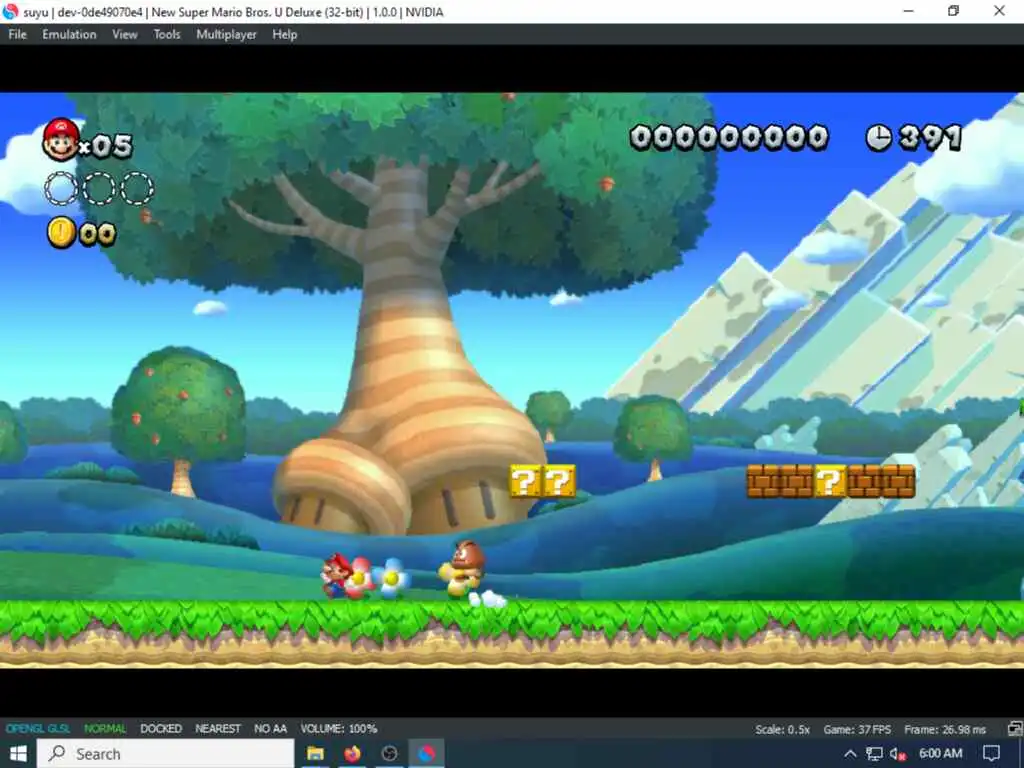1024x768 pixels.
Task: Click the 000000000 score counter
Action: click(729, 138)
